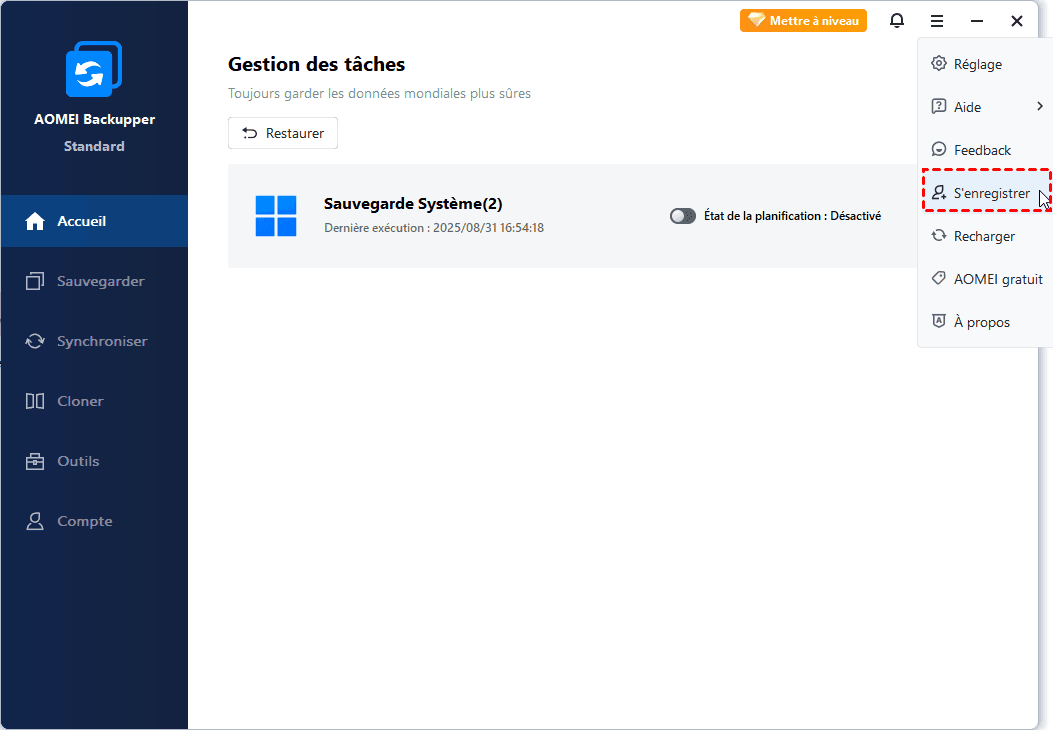Viewport: 1053px width, 730px height.
Task: Click État de la planification : Désactivé label
Action: [792, 216]
